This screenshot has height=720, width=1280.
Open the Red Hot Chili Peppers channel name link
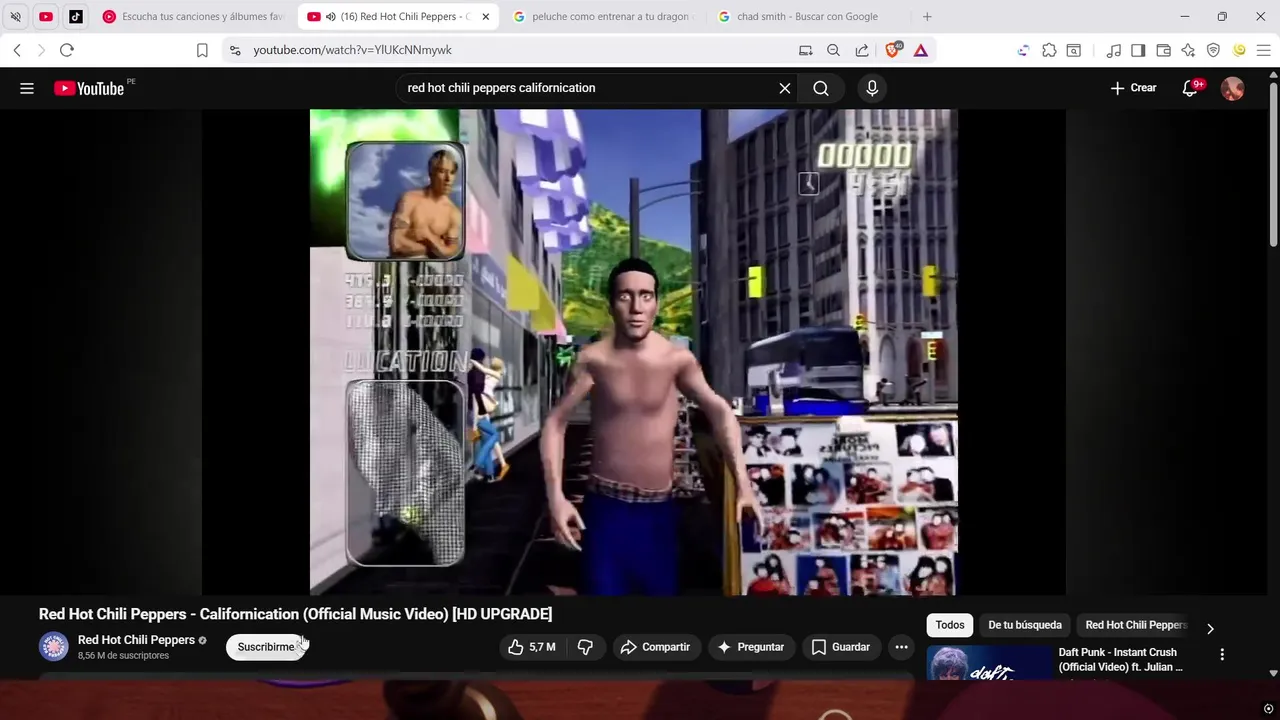[x=136, y=640]
